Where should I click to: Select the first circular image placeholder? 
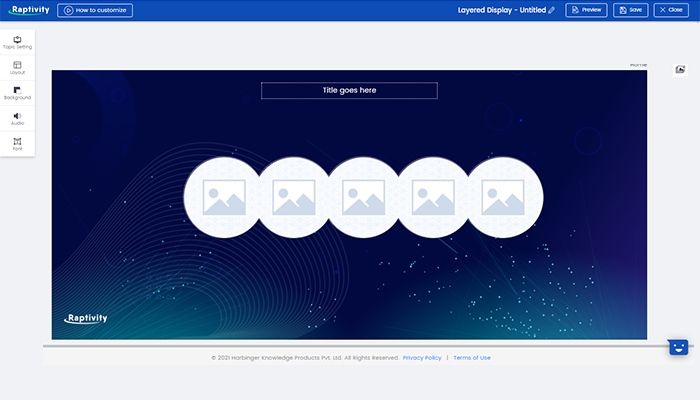coord(224,197)
